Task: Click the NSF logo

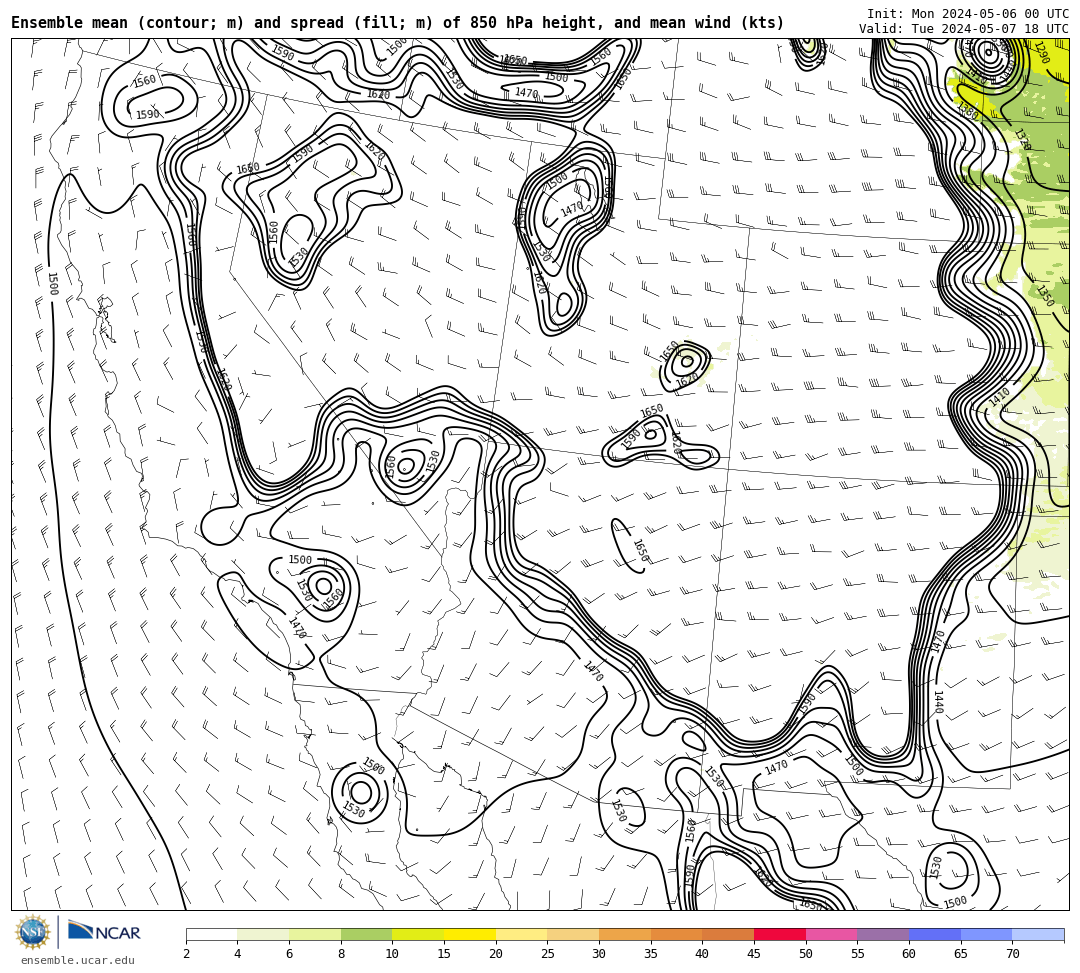Action: pos(32,932)
